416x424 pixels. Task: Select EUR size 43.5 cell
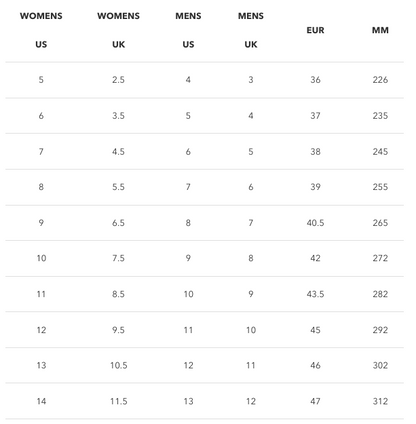coord(315,294)
